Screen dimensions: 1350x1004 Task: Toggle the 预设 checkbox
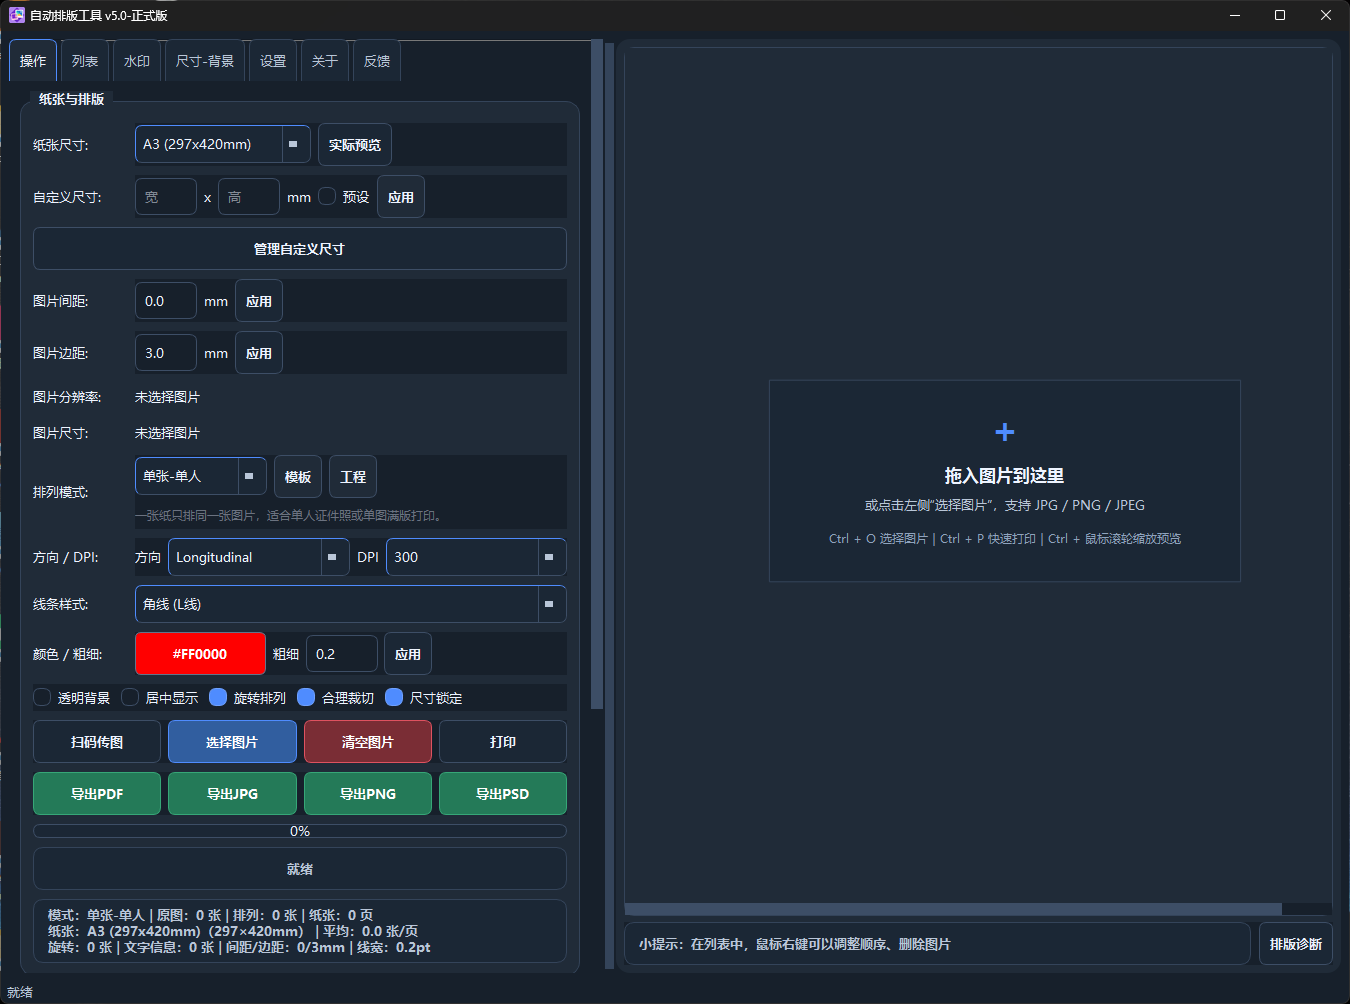coord(327,196)
